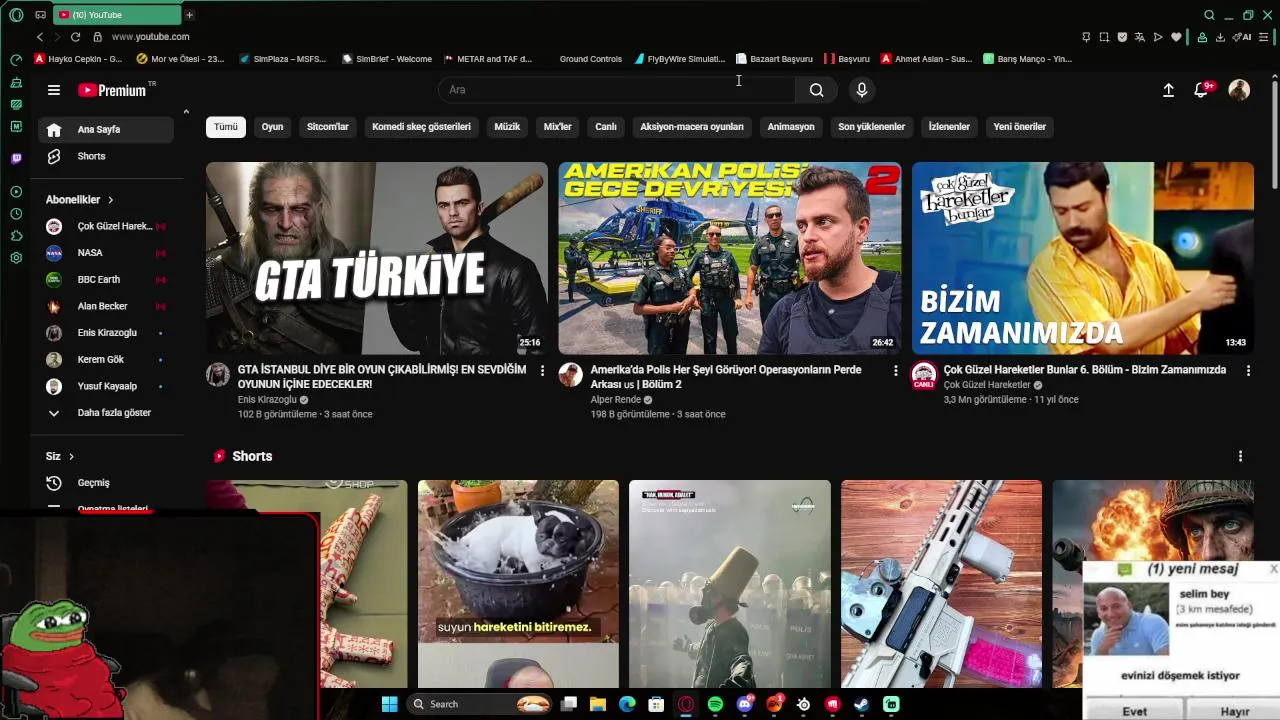Click the browser downloads icon
Image resolution: width=1280 pixels, height=720 pixels.
[1220, 37]
